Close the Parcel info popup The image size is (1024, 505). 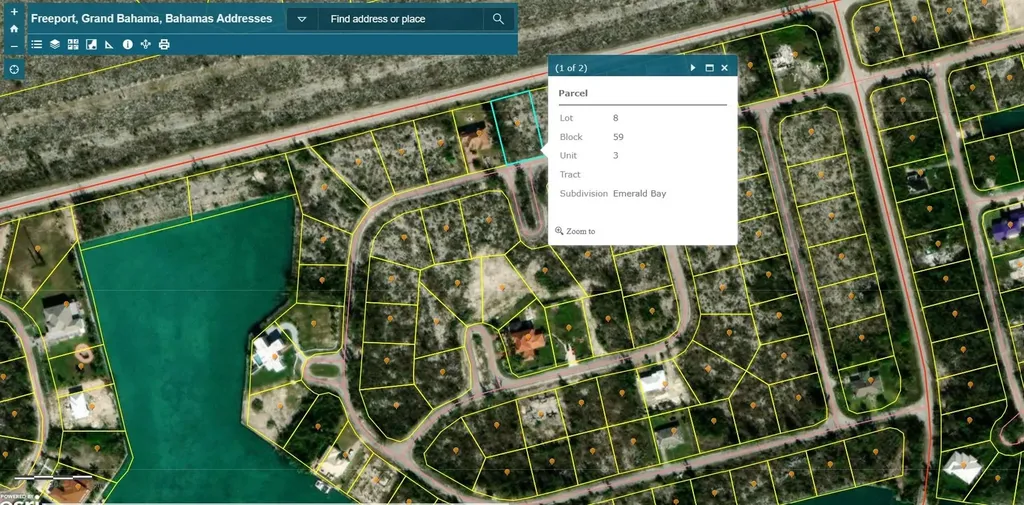tap(724, 68)
